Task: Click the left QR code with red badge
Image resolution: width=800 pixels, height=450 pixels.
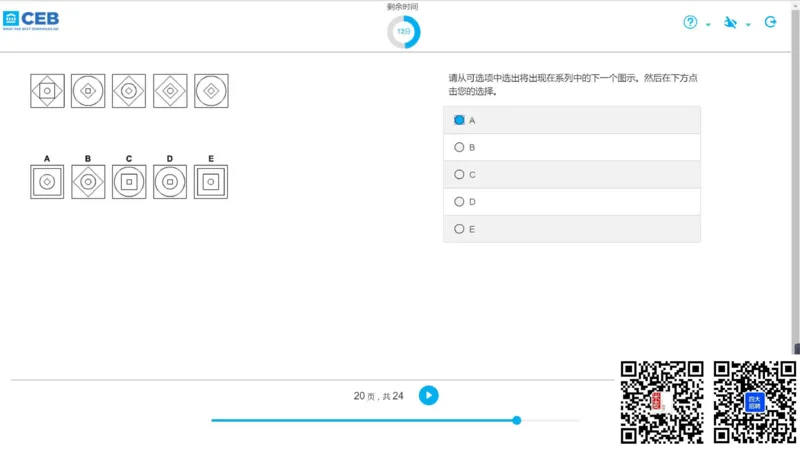Action: 662,402
